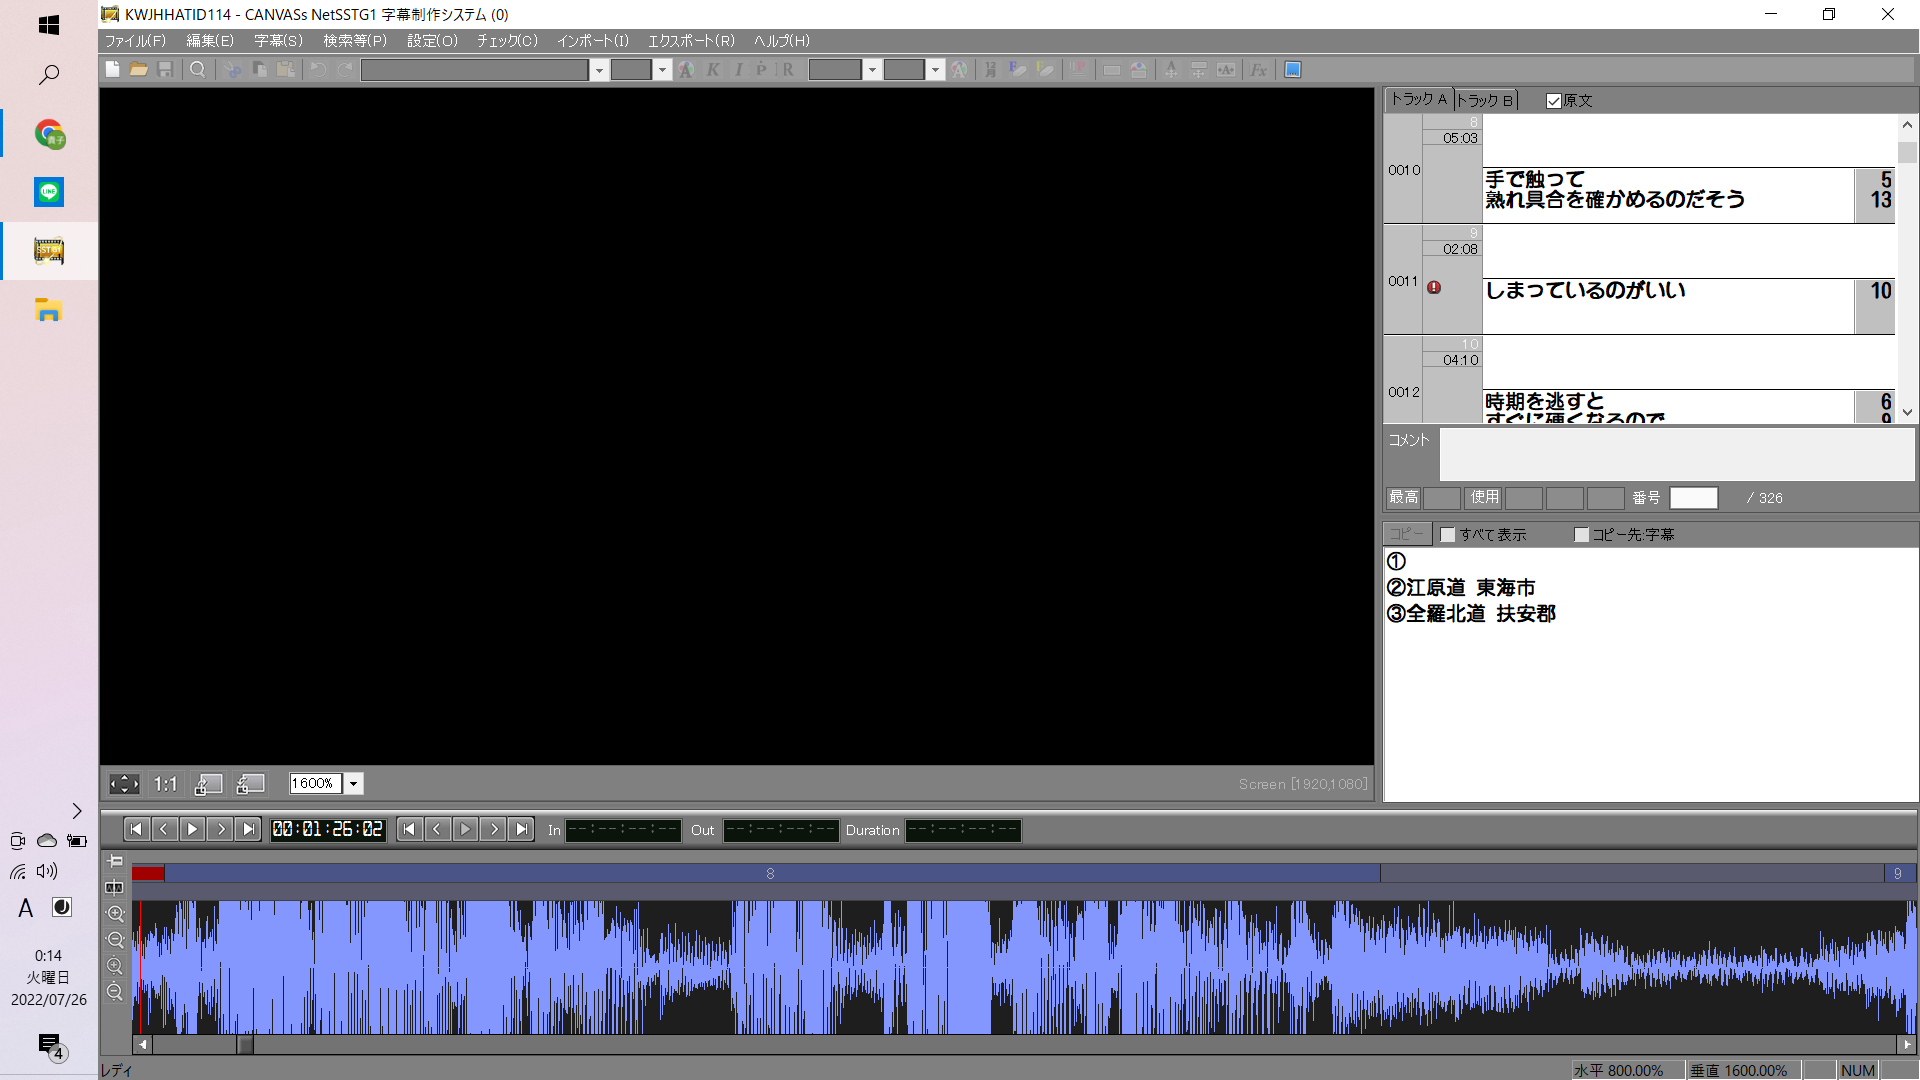The width and height of the screenshot is (1920, 1080).
Task: Open Windows Start menu
Action: tap(49, 25)
